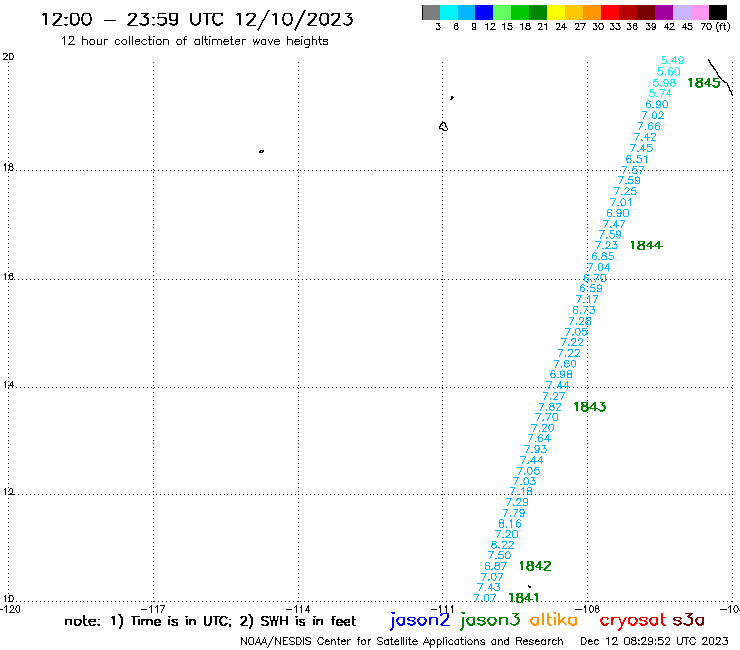The image size is (740, 650).
Task: Click the 5.98 wave height reading
Action: 664,83
